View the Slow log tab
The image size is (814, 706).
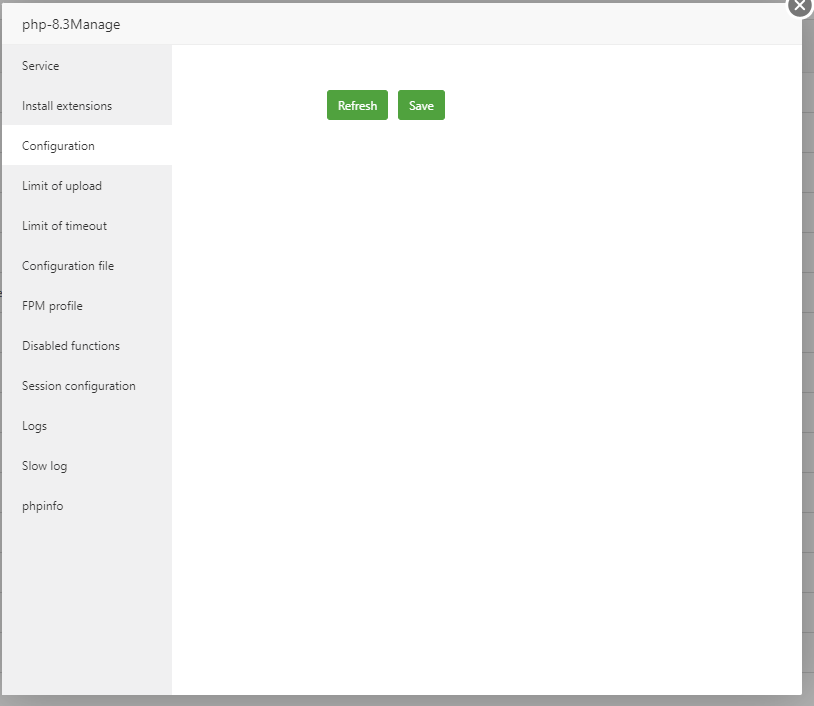tap(87, 466)
